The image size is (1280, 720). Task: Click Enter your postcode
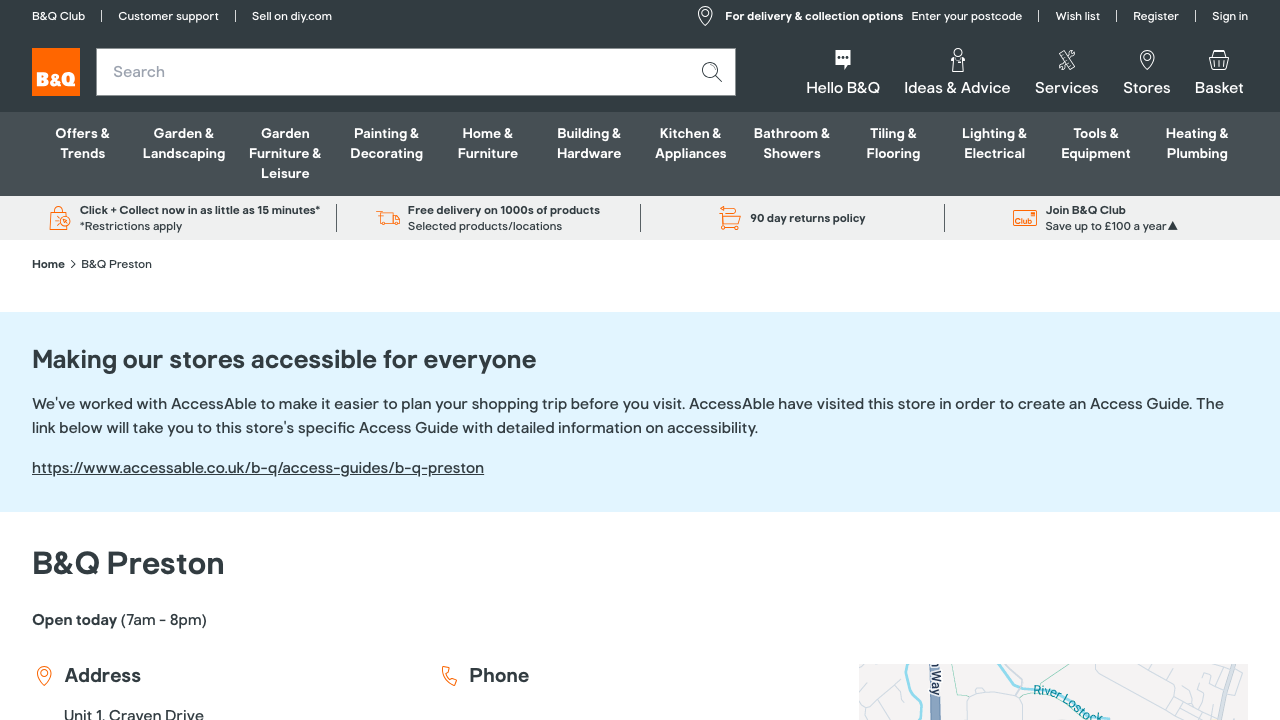tap(966, 16)
